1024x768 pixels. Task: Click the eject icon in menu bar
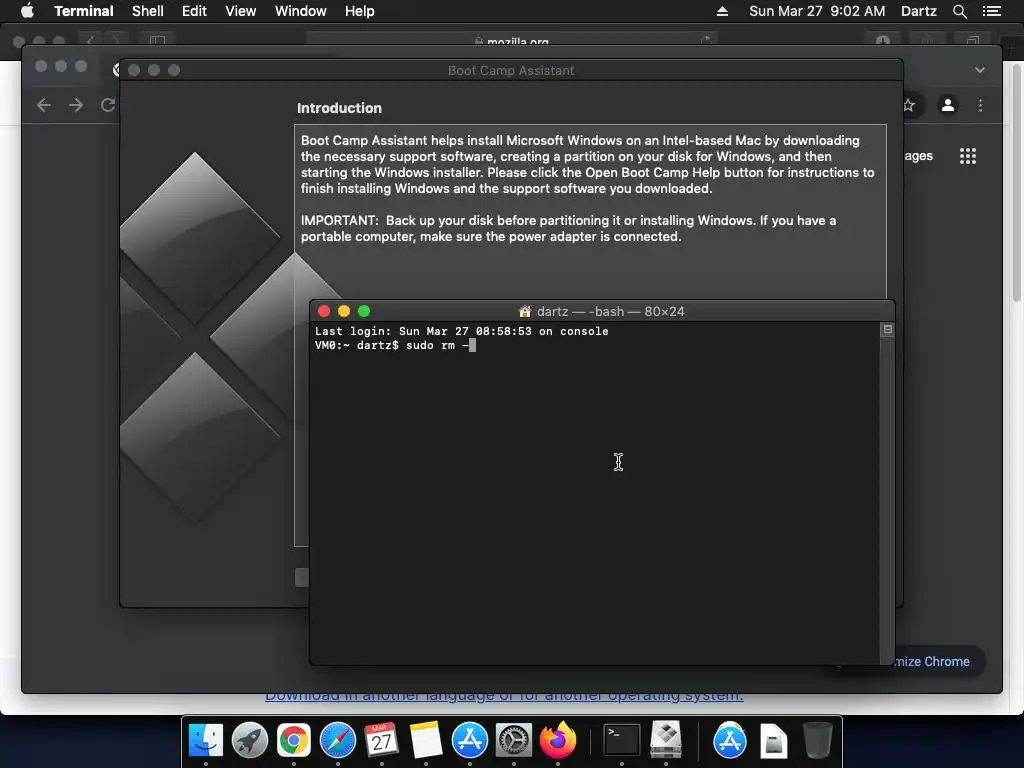(722, 11)
